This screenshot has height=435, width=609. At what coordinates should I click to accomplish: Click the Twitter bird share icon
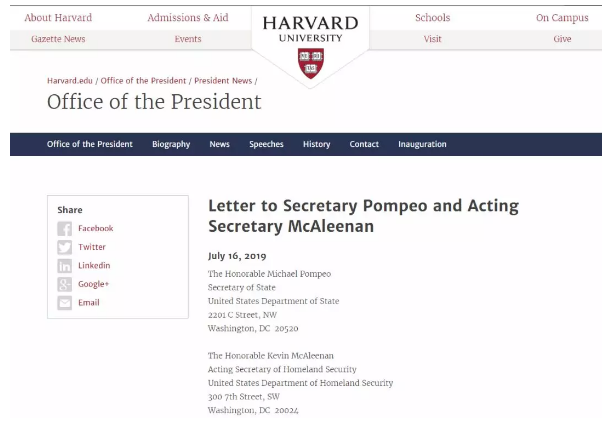click(x=65, y=247)
